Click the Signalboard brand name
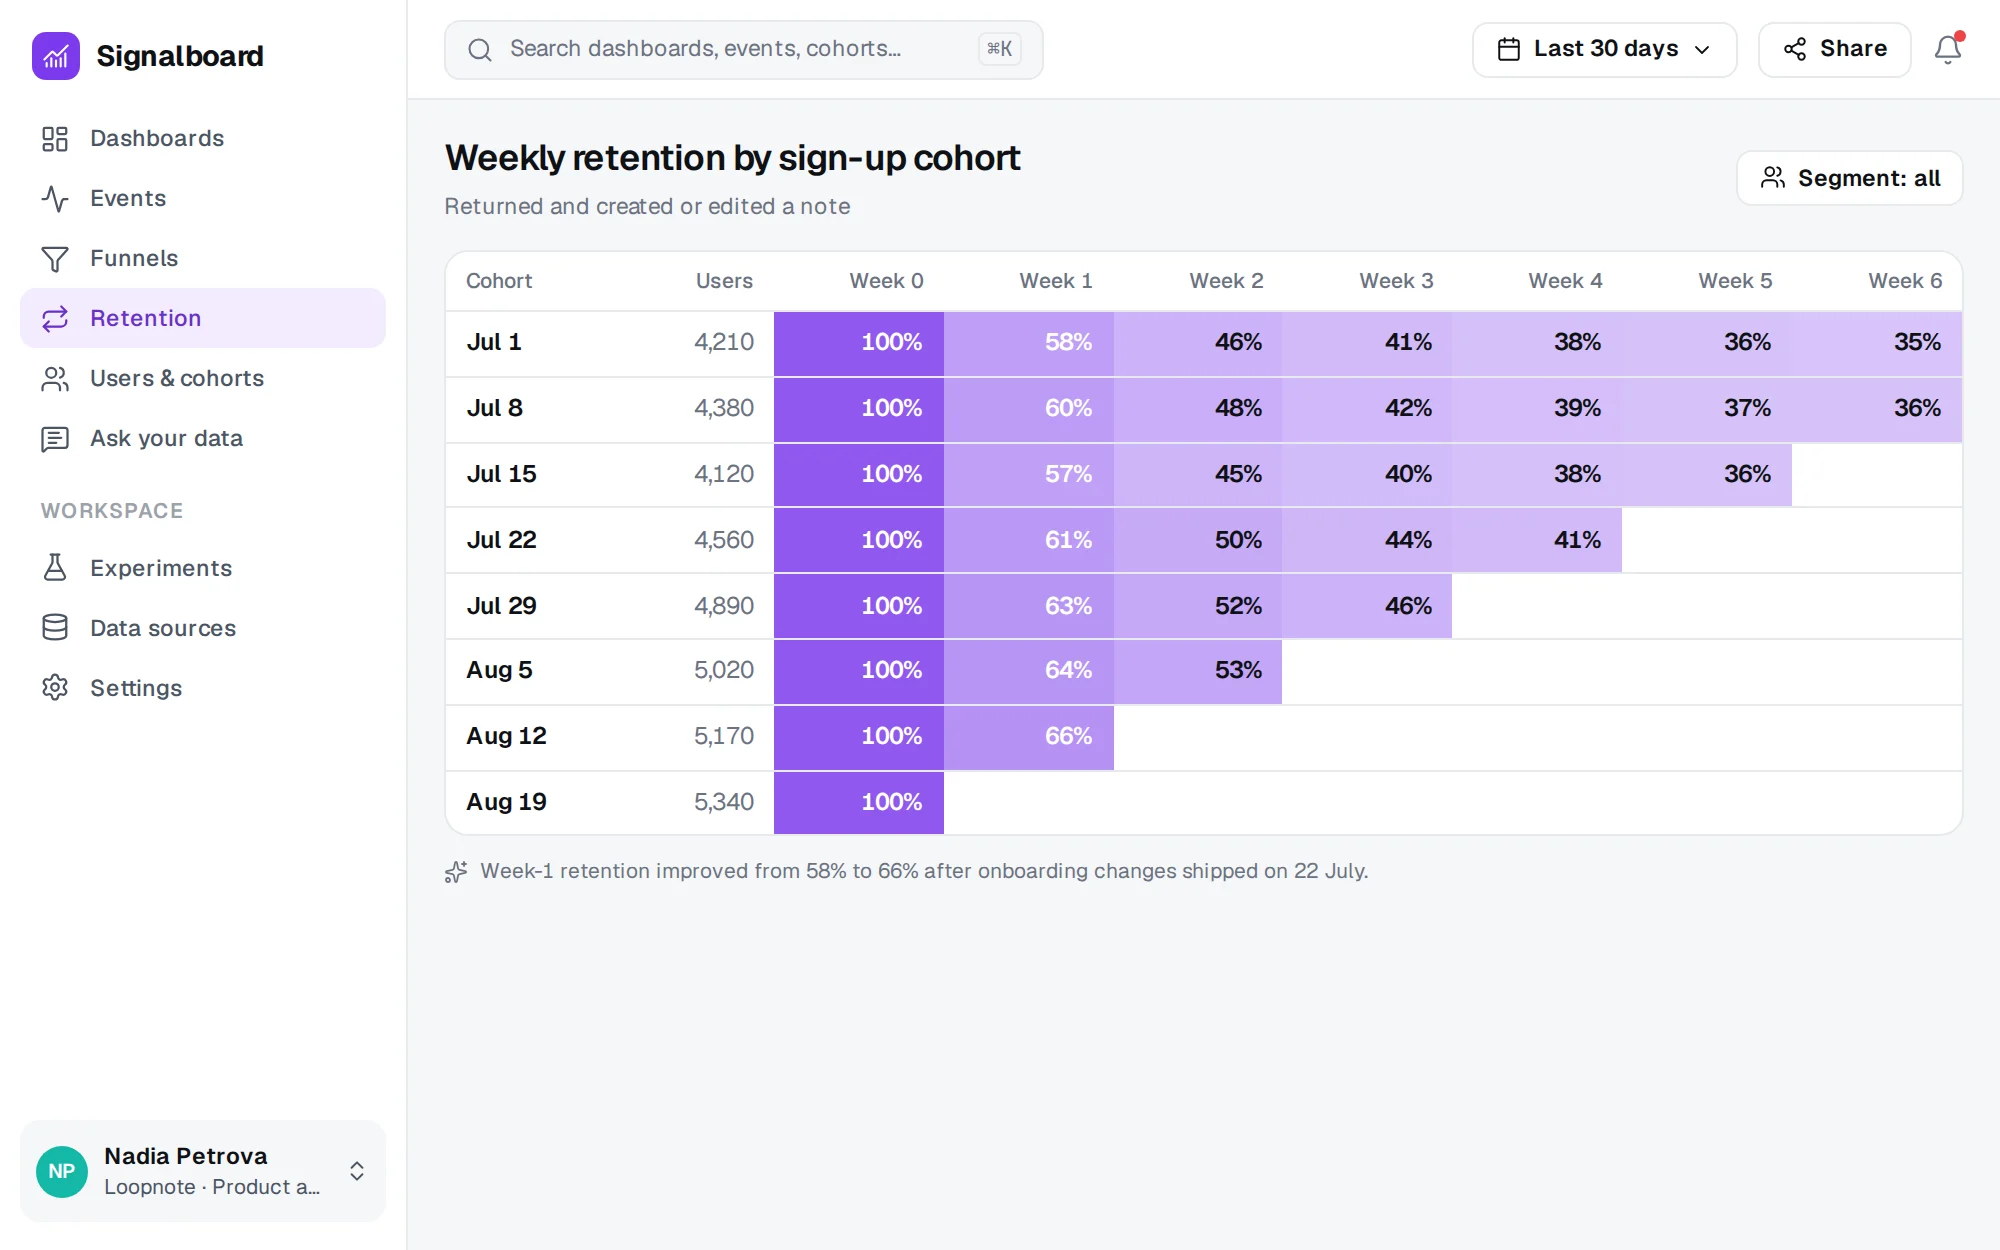The image size is (2000, 1250). point(180,56)
